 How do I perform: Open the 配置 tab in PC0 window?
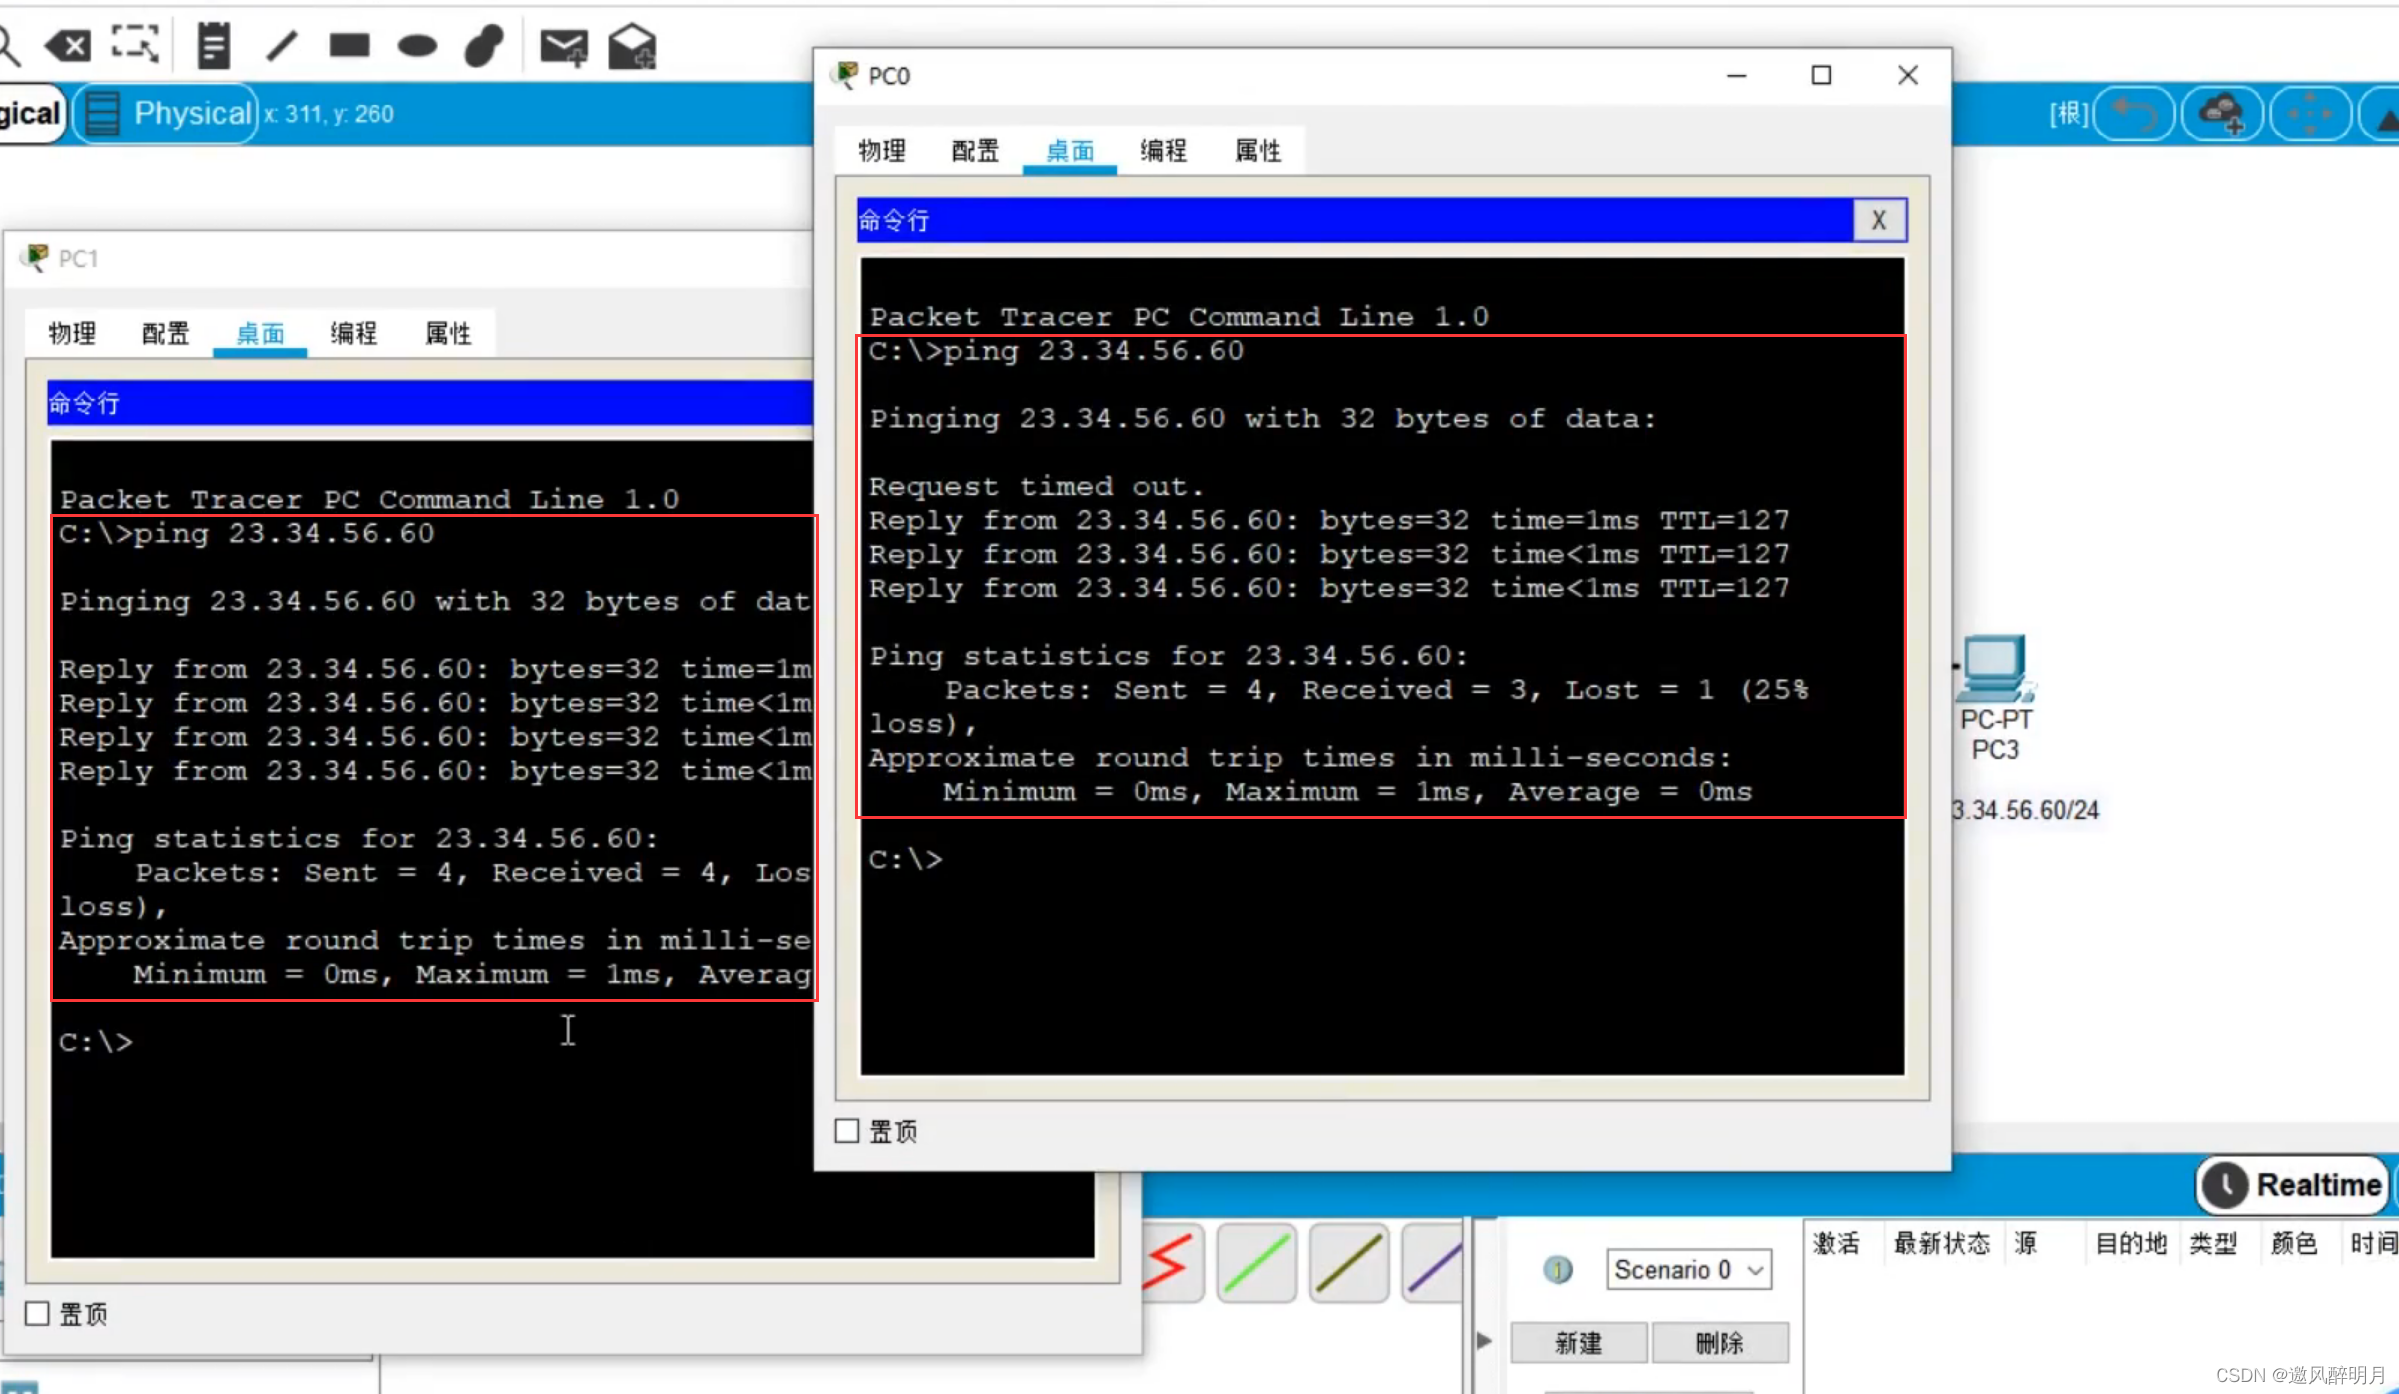(x=974, y=151)
